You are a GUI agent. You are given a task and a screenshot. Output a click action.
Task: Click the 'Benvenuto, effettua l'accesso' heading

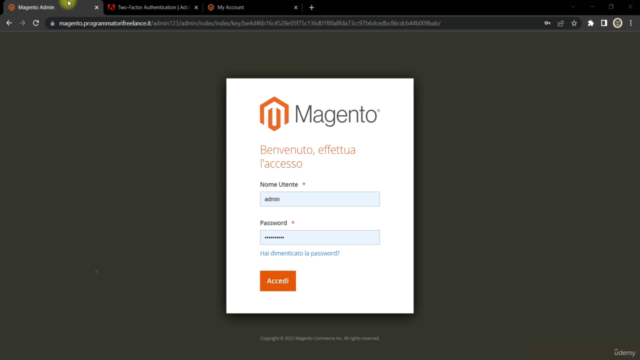[308, 157]
